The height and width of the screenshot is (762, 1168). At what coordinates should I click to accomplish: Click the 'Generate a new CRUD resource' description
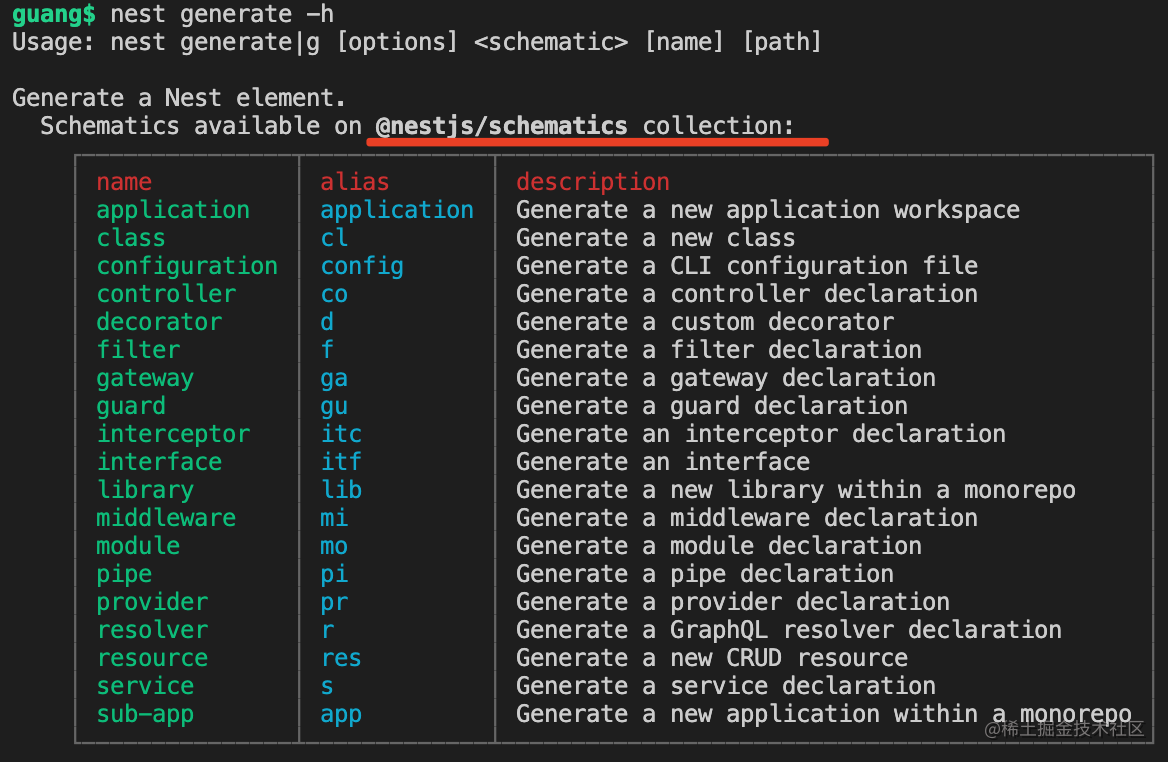[x=712, y=658]
